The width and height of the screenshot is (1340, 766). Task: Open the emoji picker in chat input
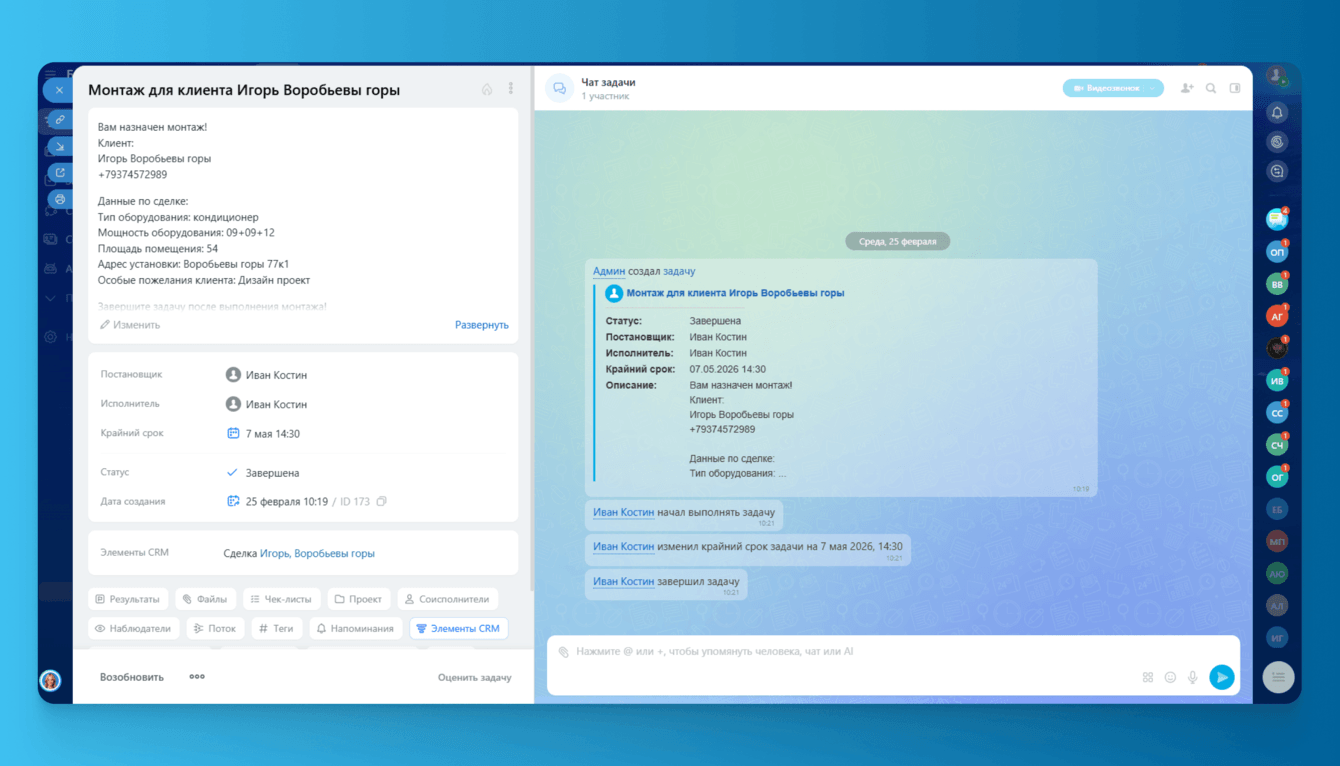(x=1170, y=677)
